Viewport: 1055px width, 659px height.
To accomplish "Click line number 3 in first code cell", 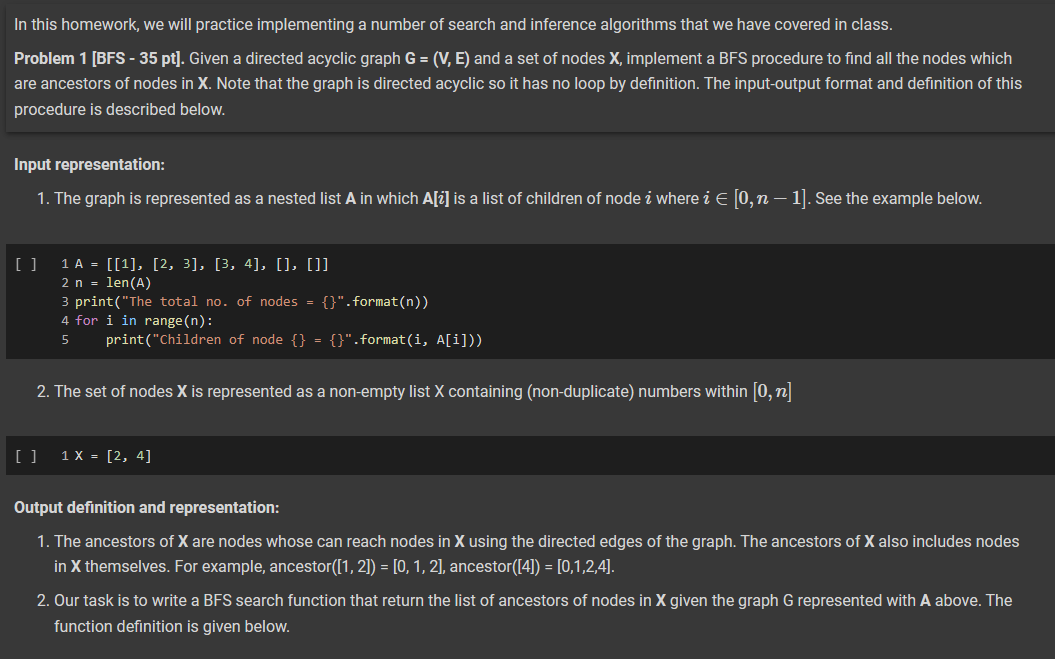I will click(65, 302).
